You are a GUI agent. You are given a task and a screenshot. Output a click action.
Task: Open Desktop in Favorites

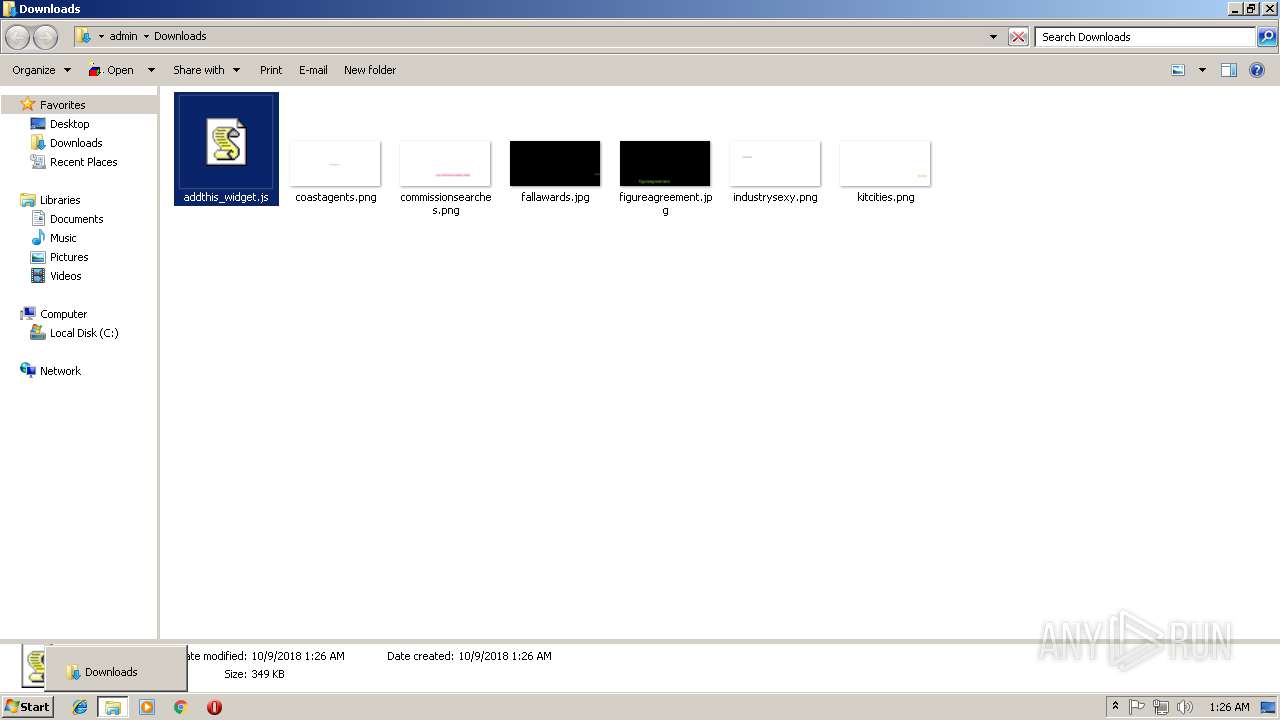[69, 124]
